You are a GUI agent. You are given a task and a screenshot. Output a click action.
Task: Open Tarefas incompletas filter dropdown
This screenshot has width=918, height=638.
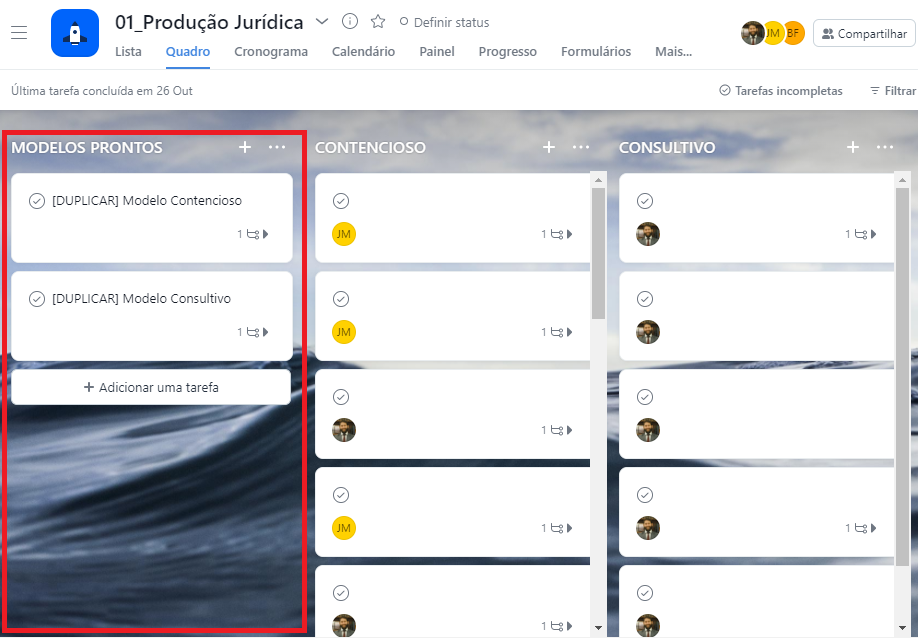780,91
